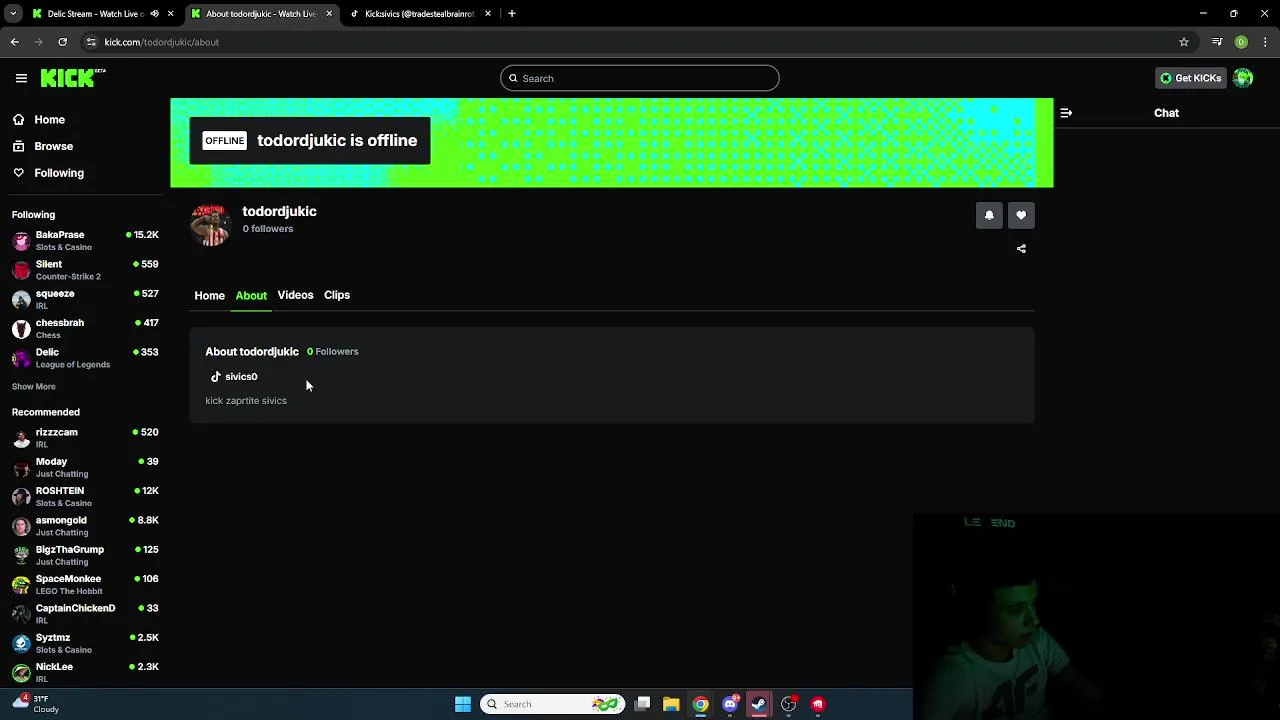Expand Show More in Following list

point(34,387)
